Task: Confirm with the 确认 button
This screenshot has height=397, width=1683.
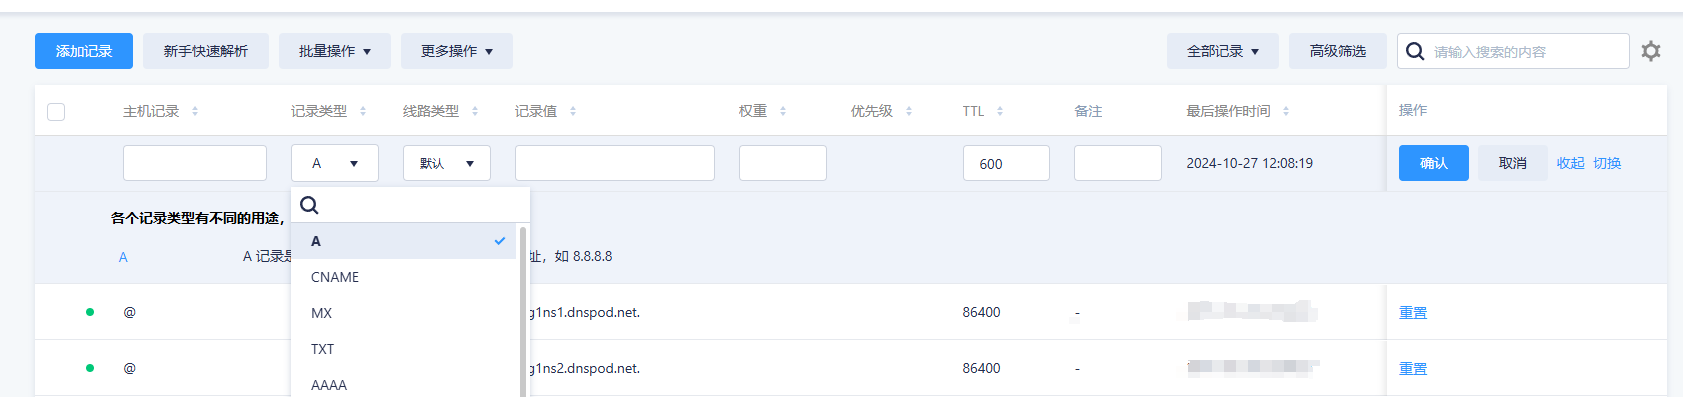Action: pos(1434,163)
